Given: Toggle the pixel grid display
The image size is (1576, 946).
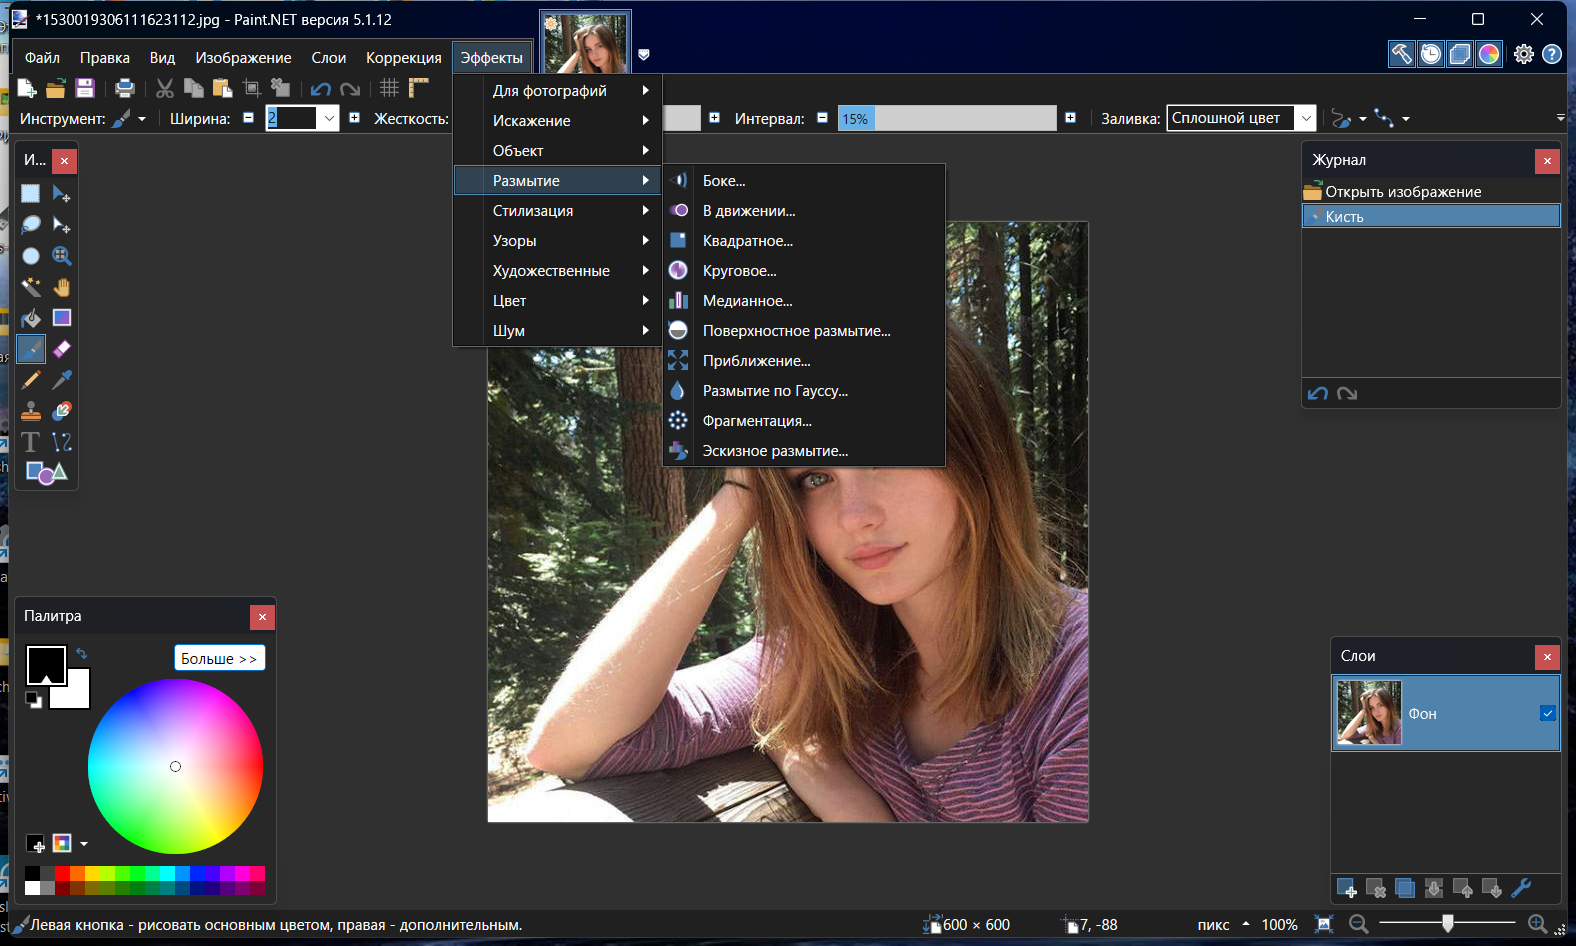Looking at the screenshot, I should (x=389, y=88).
